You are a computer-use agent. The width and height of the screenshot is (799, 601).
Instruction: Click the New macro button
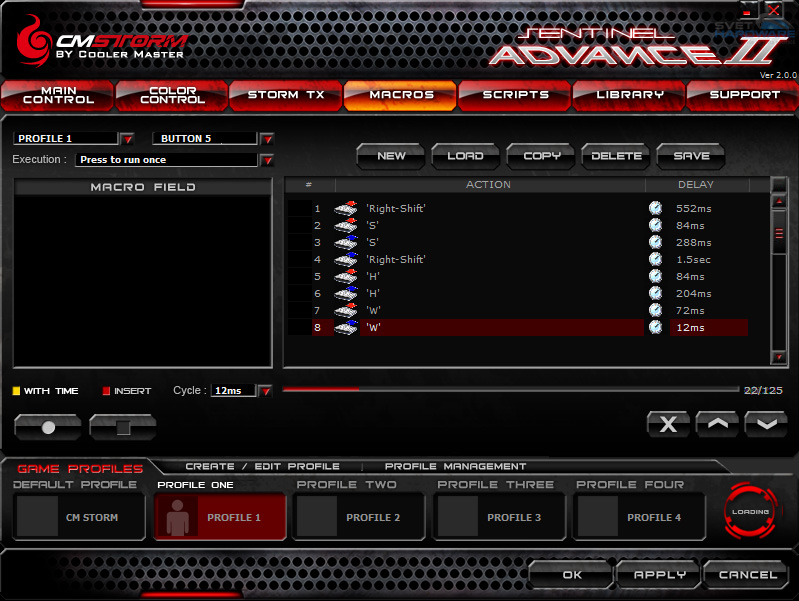click(x=391, y=156)
